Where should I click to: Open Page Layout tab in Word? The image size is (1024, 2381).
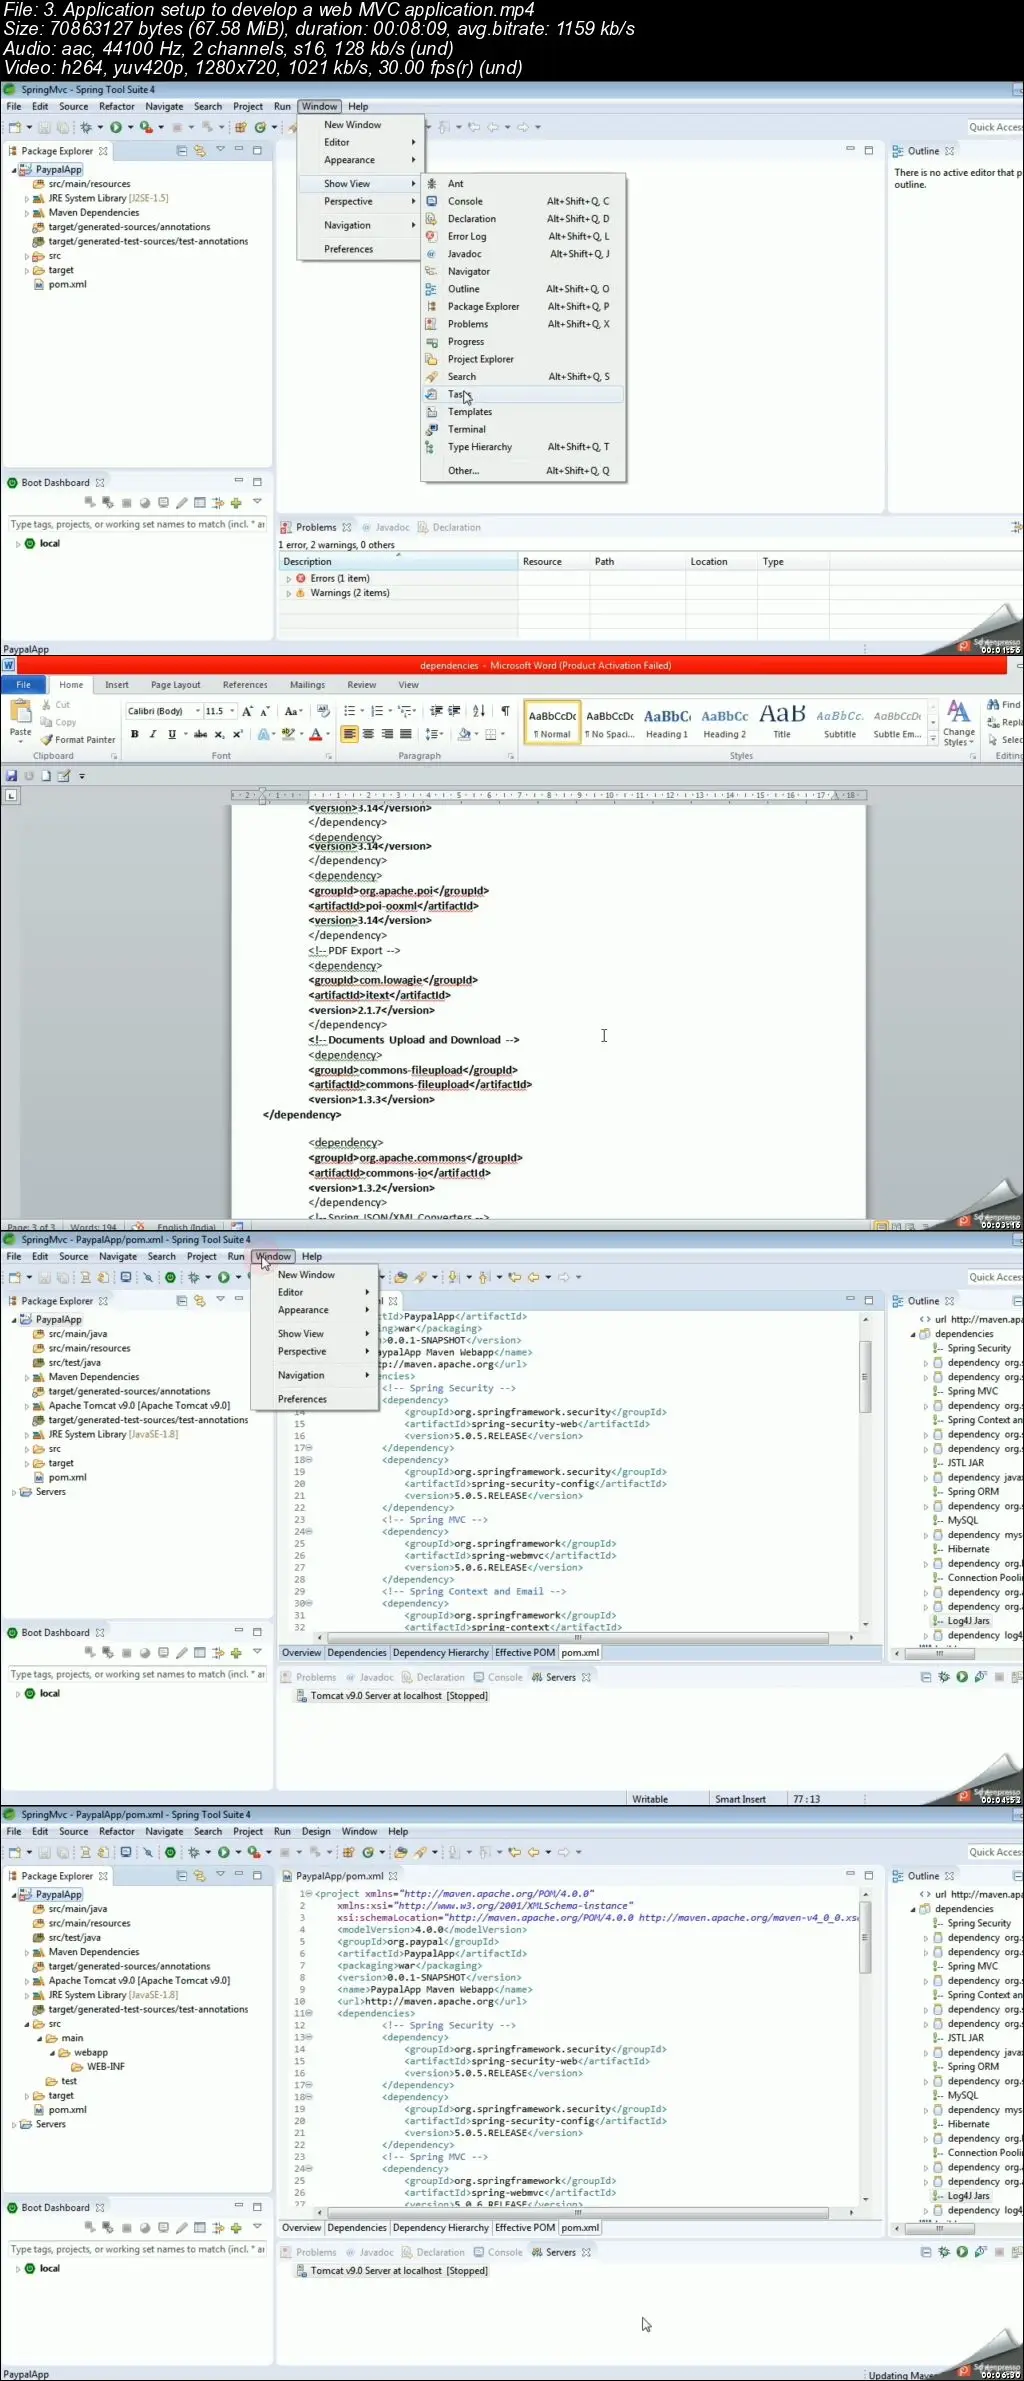click(175, 685)
